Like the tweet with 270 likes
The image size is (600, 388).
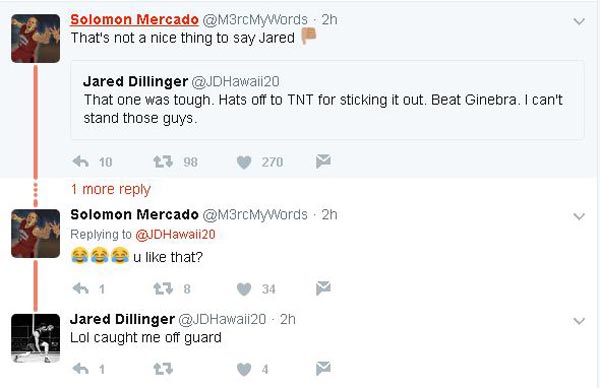pyautogui.click(x=244, y=162)
